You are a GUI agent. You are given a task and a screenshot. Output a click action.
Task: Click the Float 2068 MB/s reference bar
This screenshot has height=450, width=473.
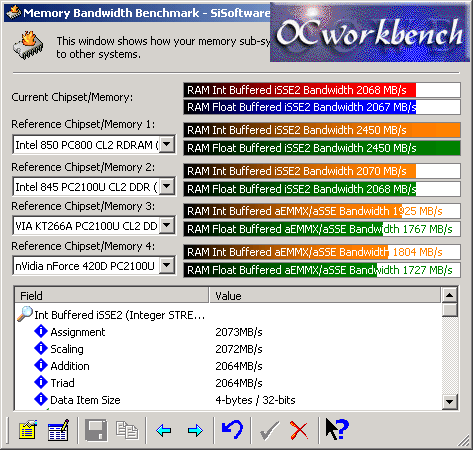[x=322, y=189]
